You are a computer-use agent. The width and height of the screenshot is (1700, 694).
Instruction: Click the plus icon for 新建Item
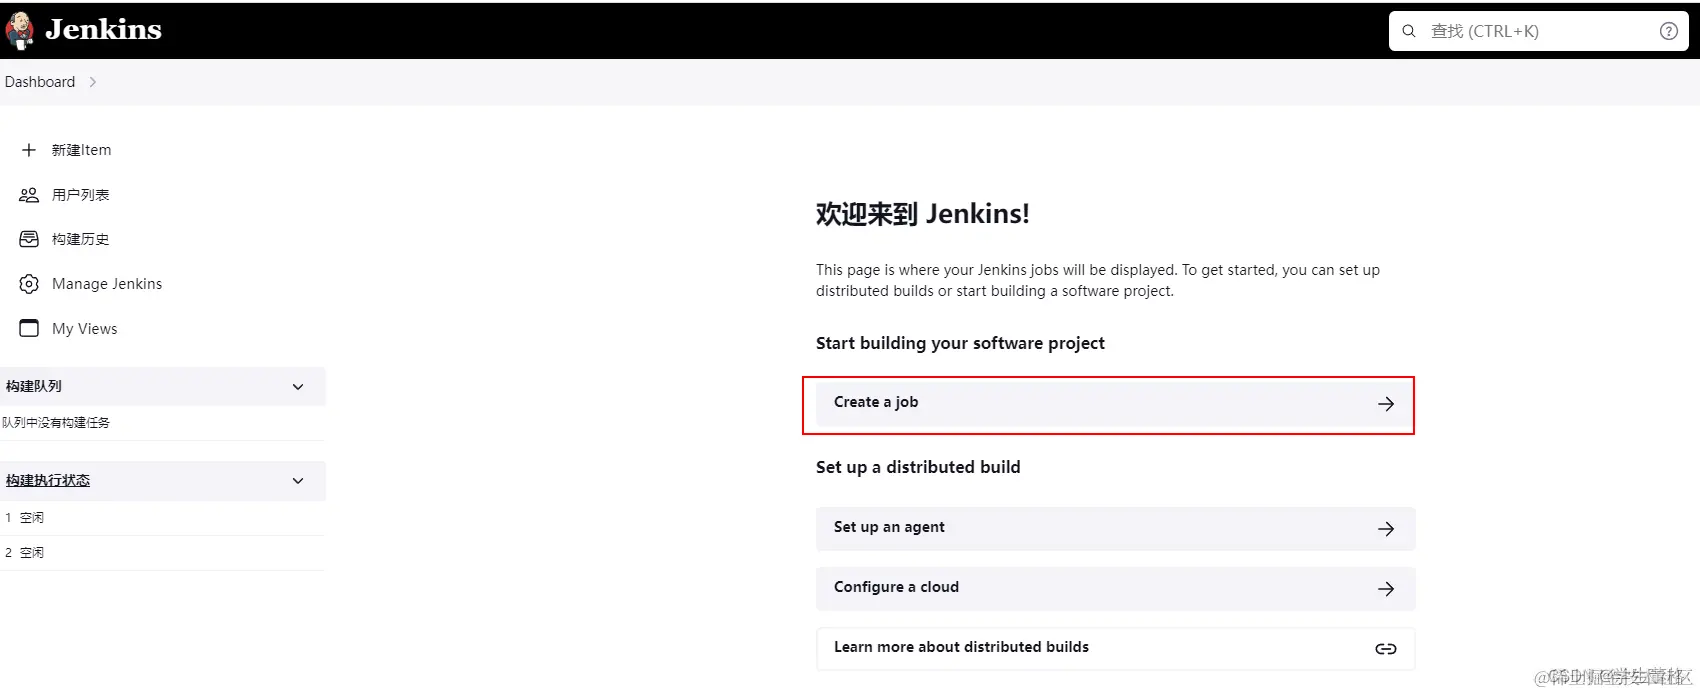[x=29, y=150]
